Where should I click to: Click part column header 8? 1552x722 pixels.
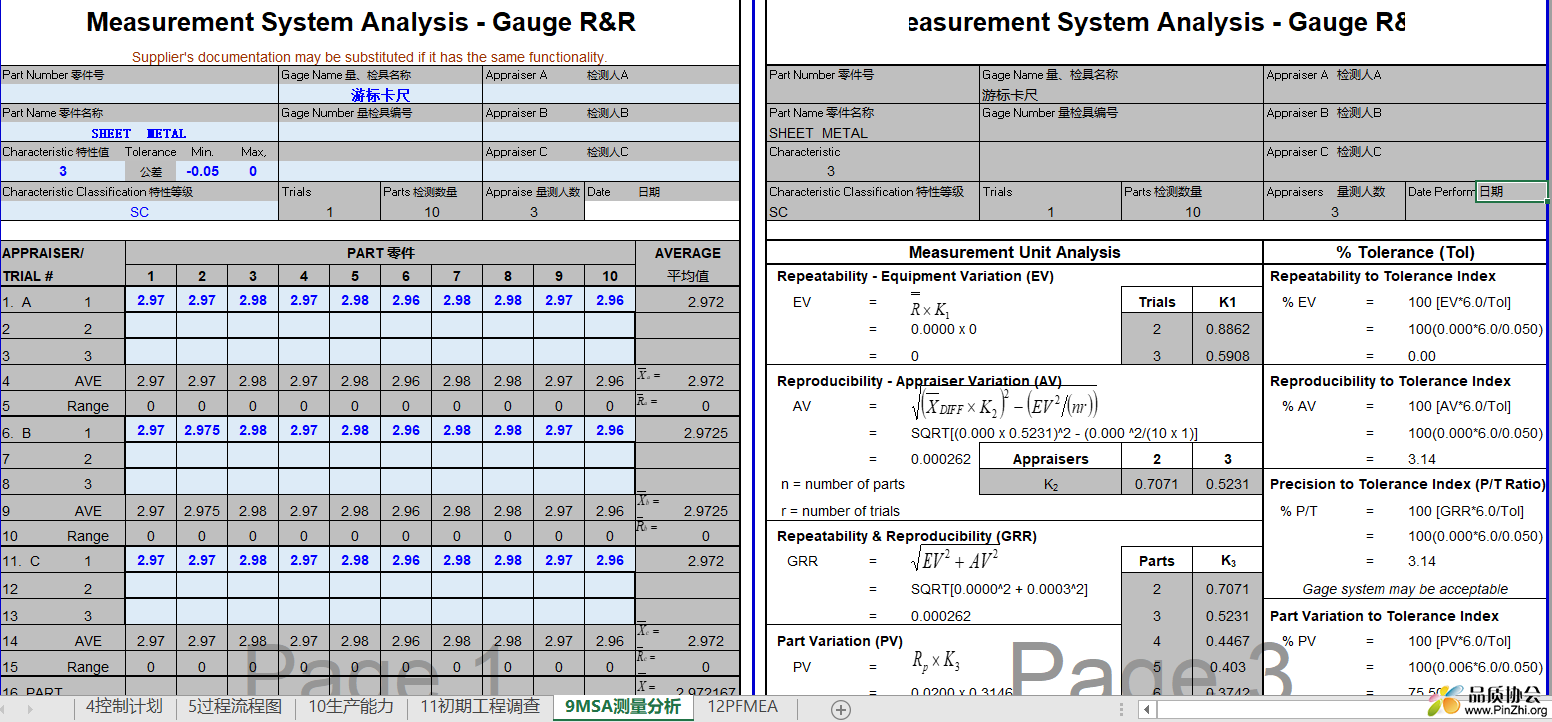click(508, 276)
